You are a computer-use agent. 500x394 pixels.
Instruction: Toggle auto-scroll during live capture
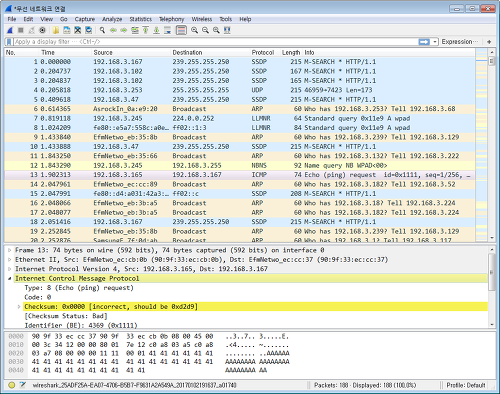coord(168,30)
